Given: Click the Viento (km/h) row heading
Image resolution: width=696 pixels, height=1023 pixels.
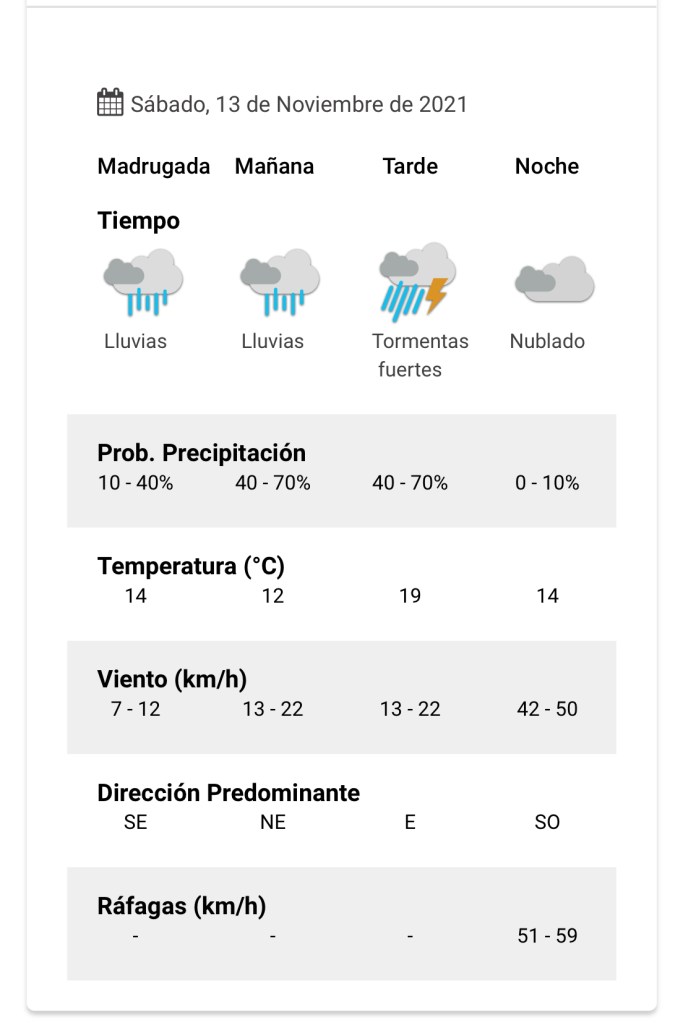Looking at the screenshot, I should tap(172, 680).
